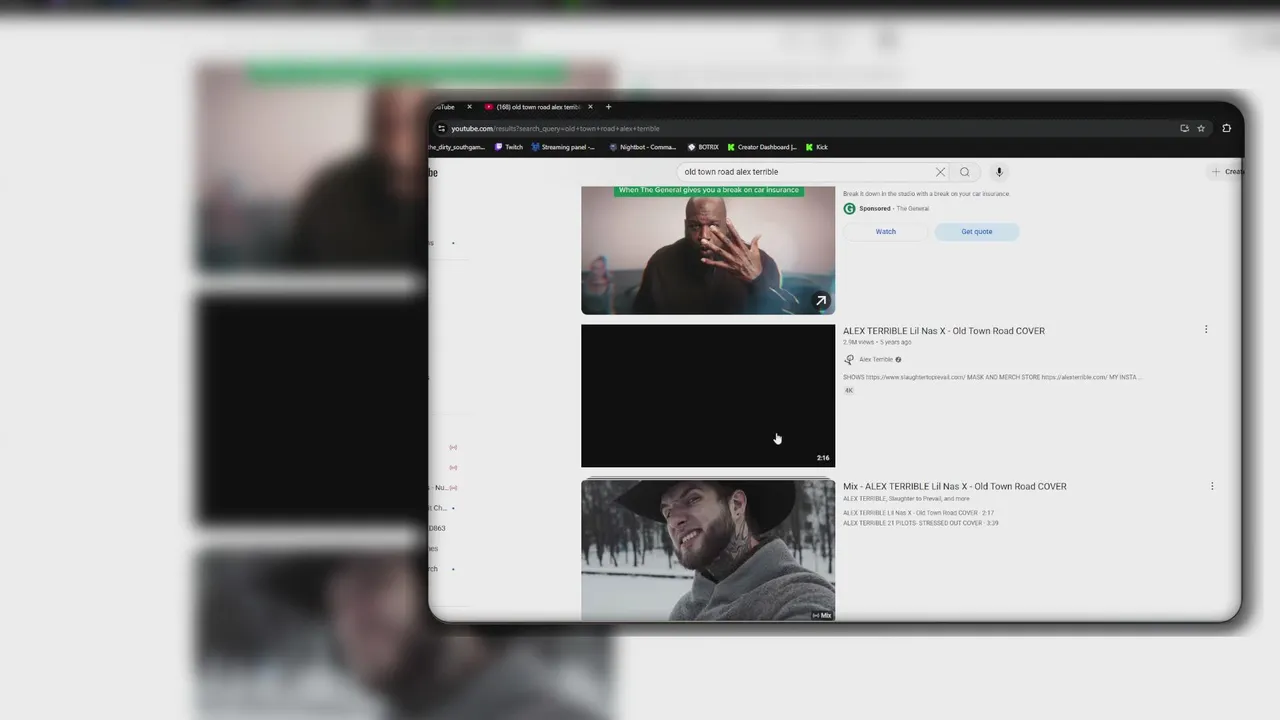The image size is (1280, 720).
Task: Open the the_dirty_southgam bookmark
Action: [456, 147]
